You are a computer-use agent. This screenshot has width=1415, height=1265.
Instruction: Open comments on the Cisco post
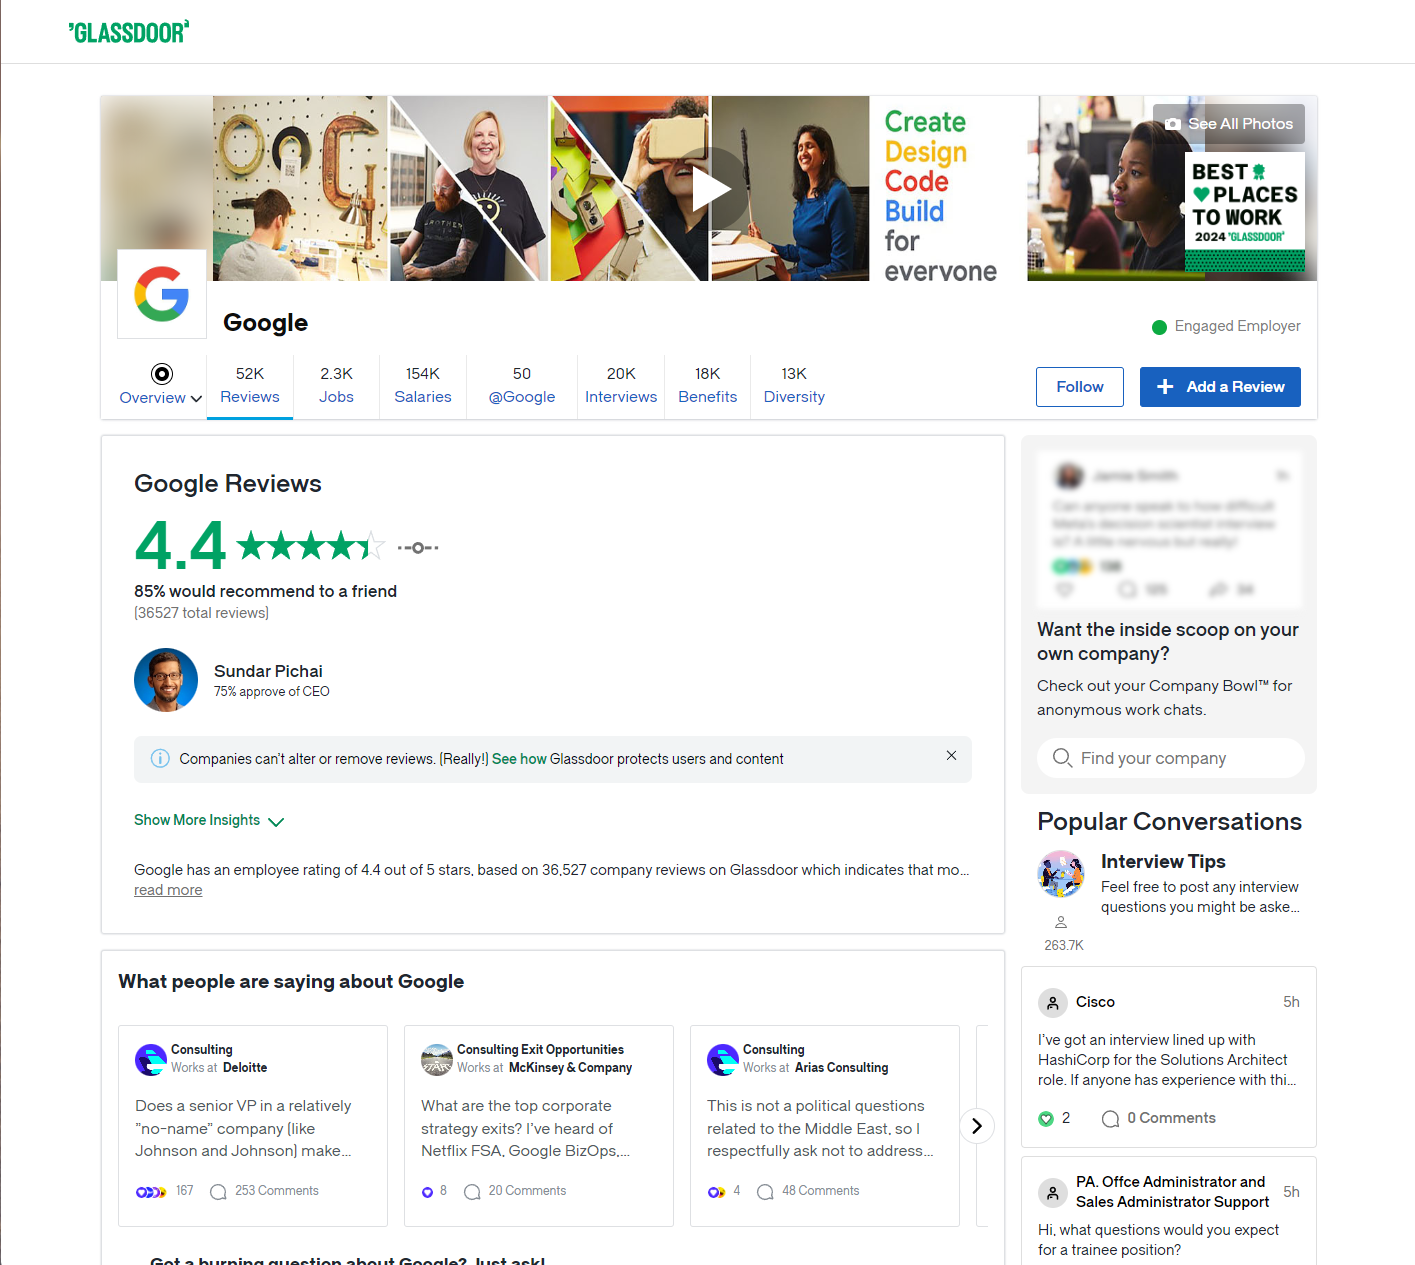tap(1158, 1118)
